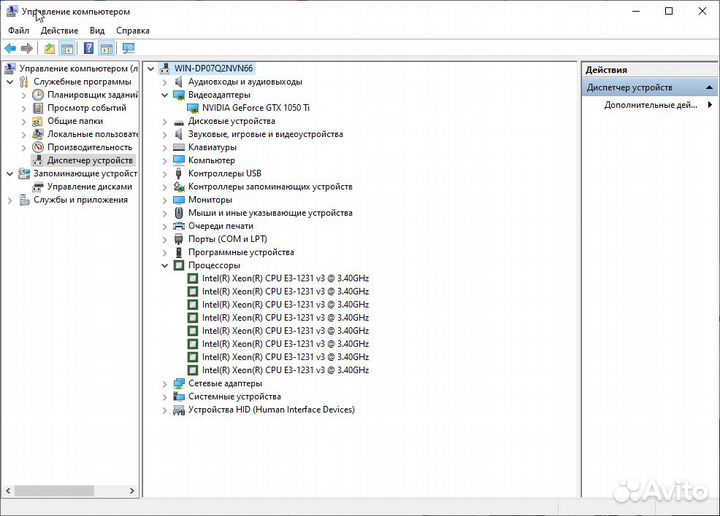
Task: Click the scan hardware monitor toolbar icon
Action: [128, 48]
